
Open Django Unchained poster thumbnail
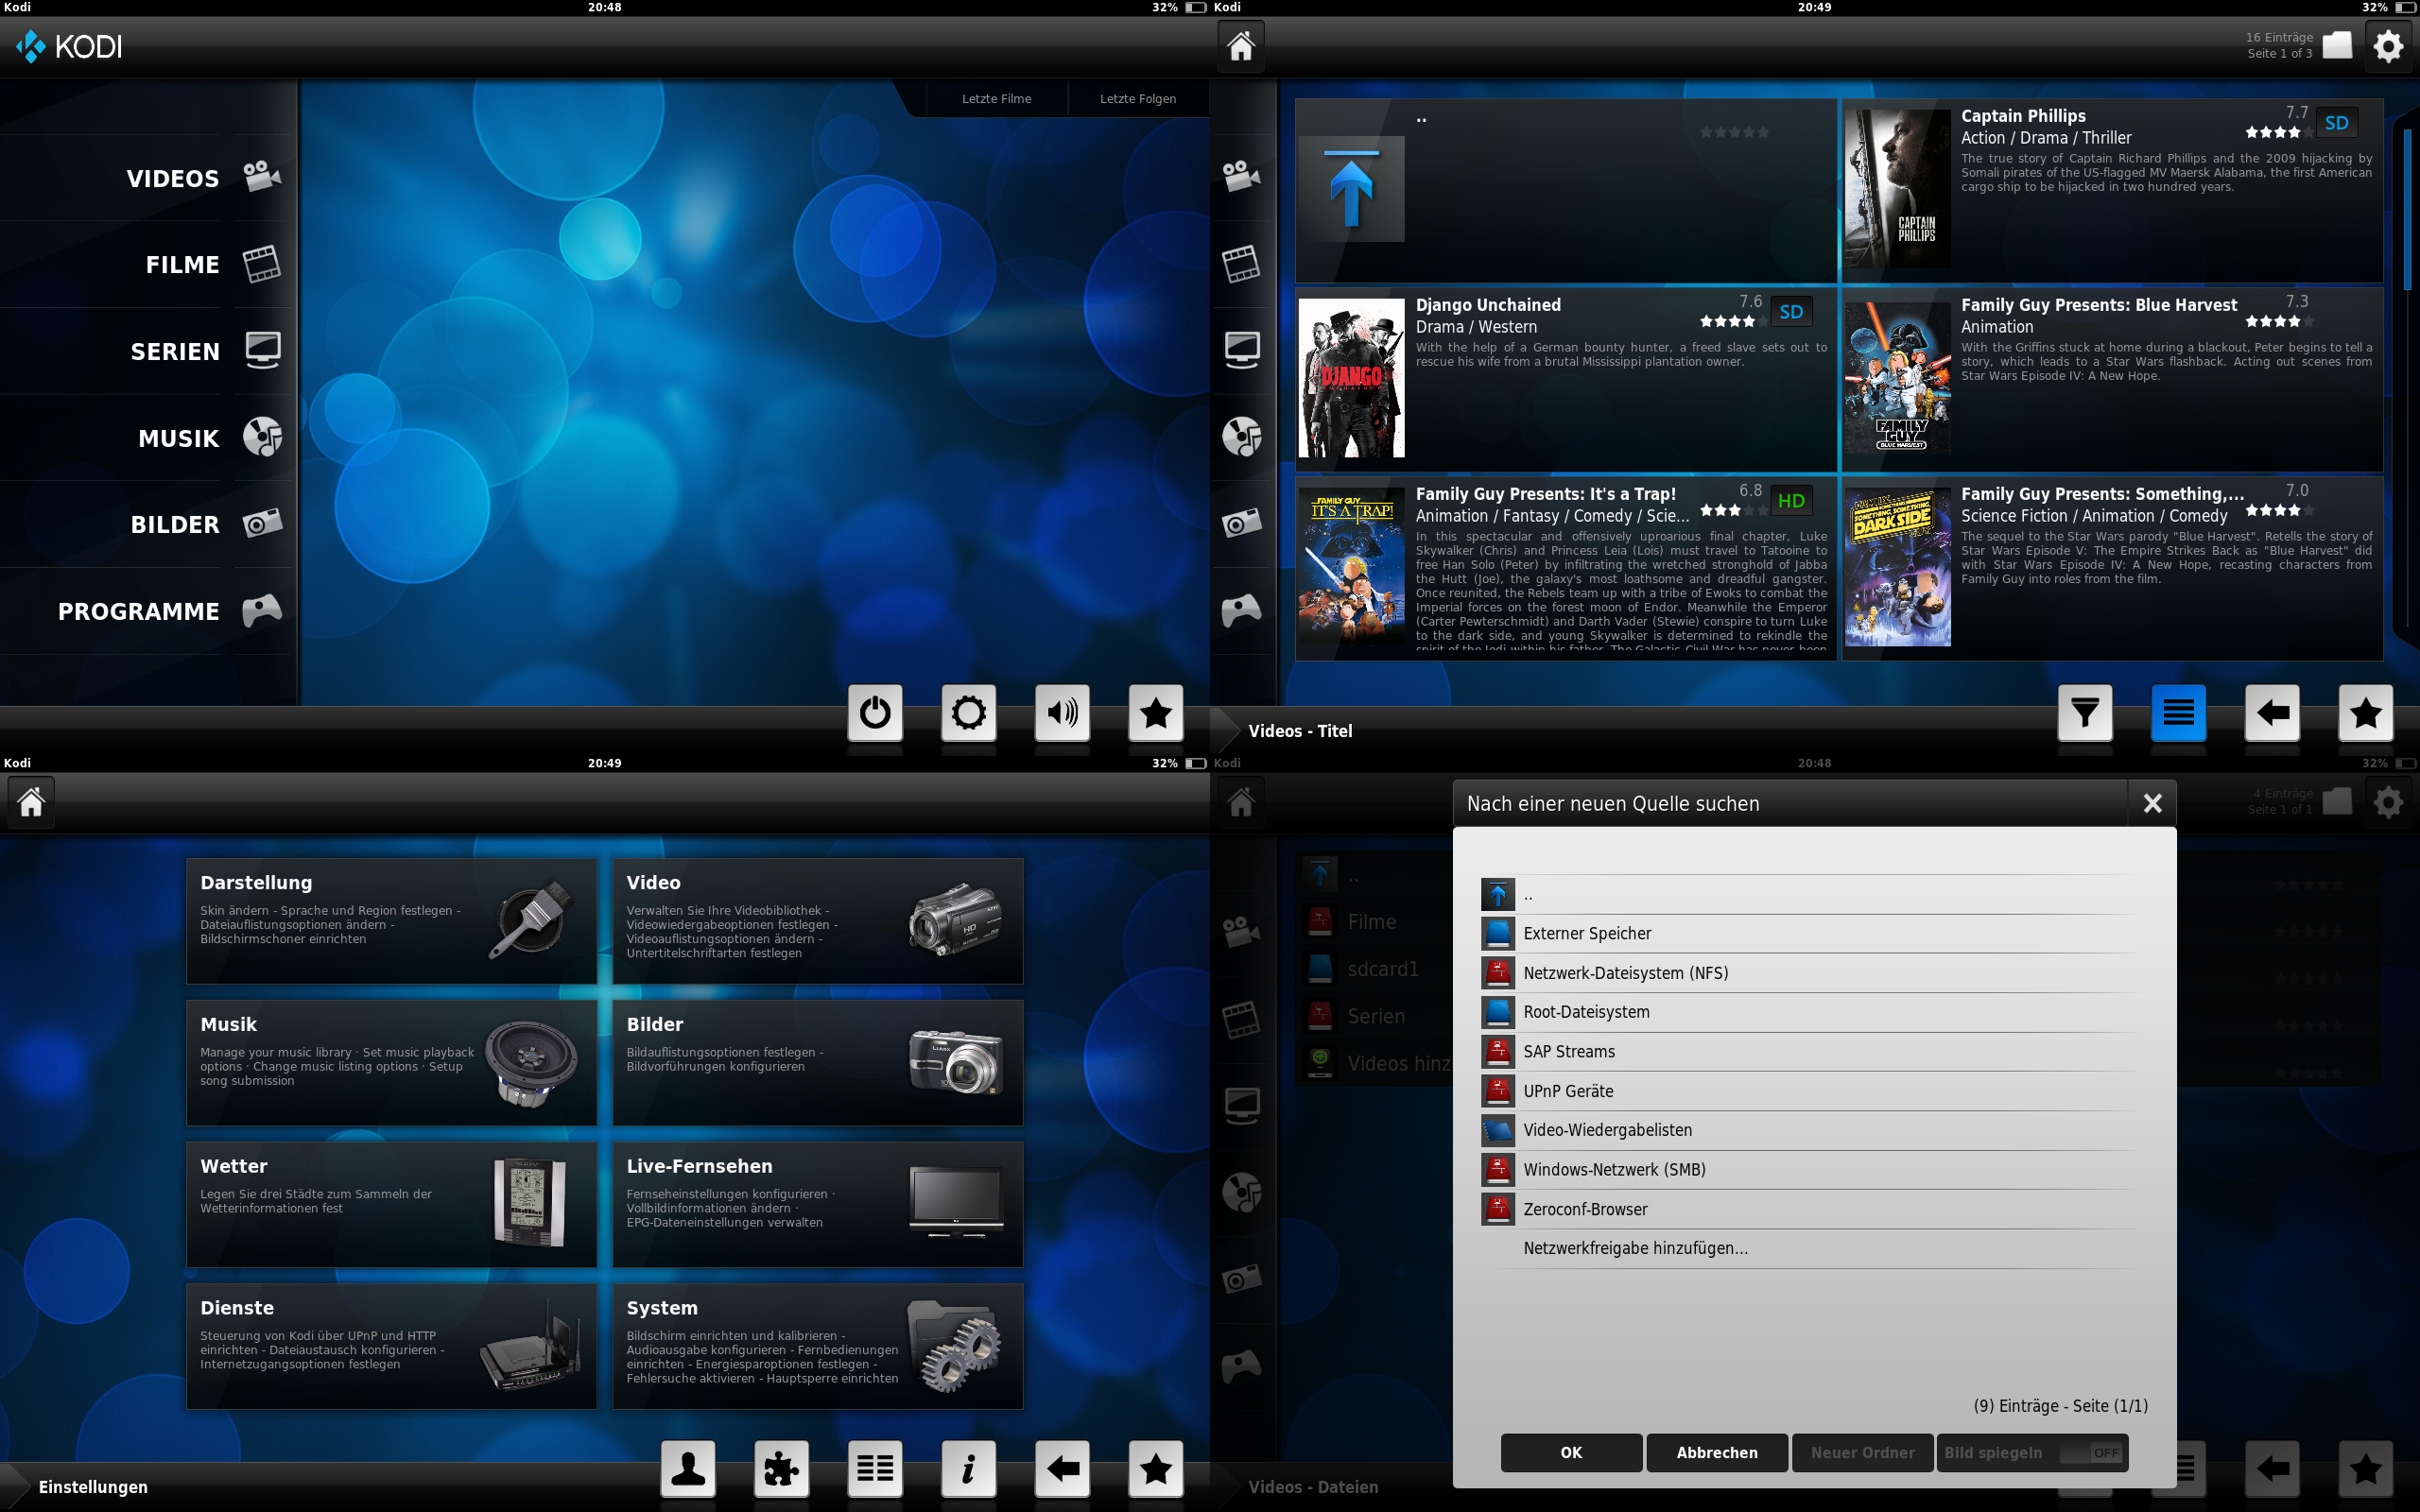(1352, 378)
